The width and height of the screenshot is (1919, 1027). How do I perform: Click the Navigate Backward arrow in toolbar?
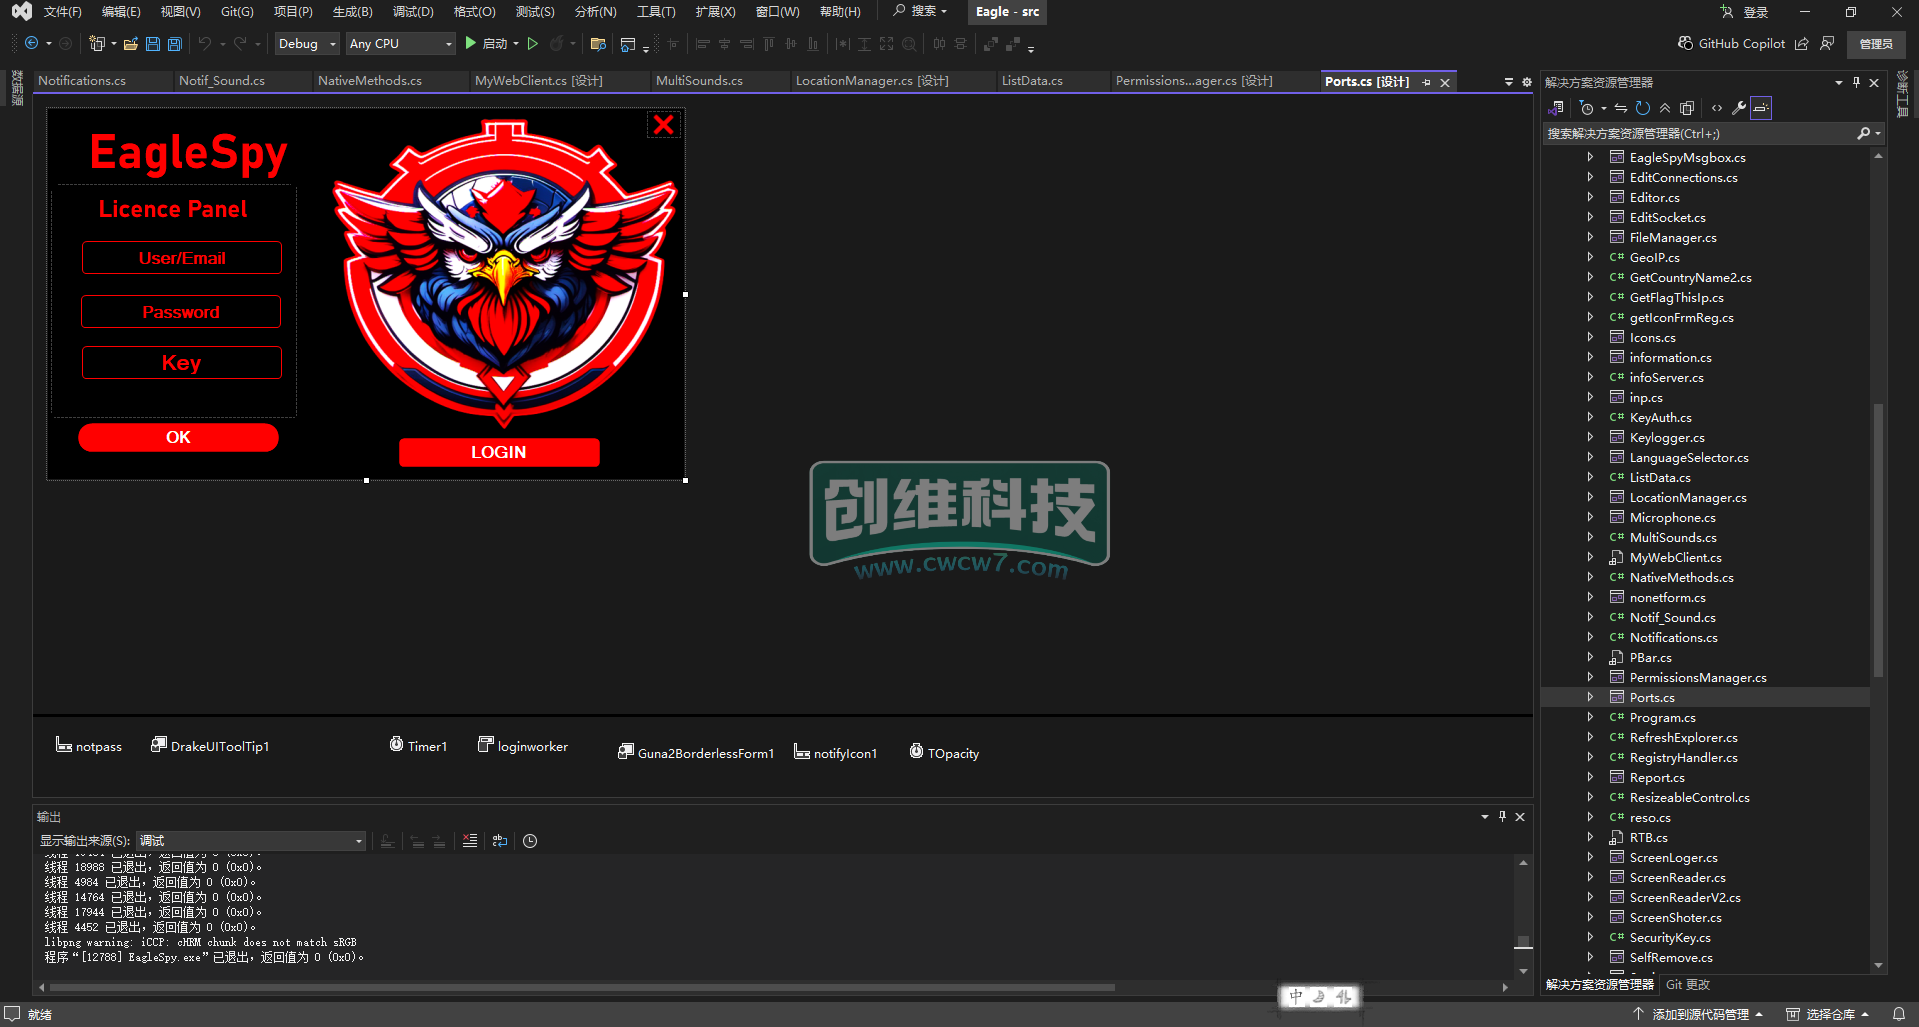coord(32,44)
